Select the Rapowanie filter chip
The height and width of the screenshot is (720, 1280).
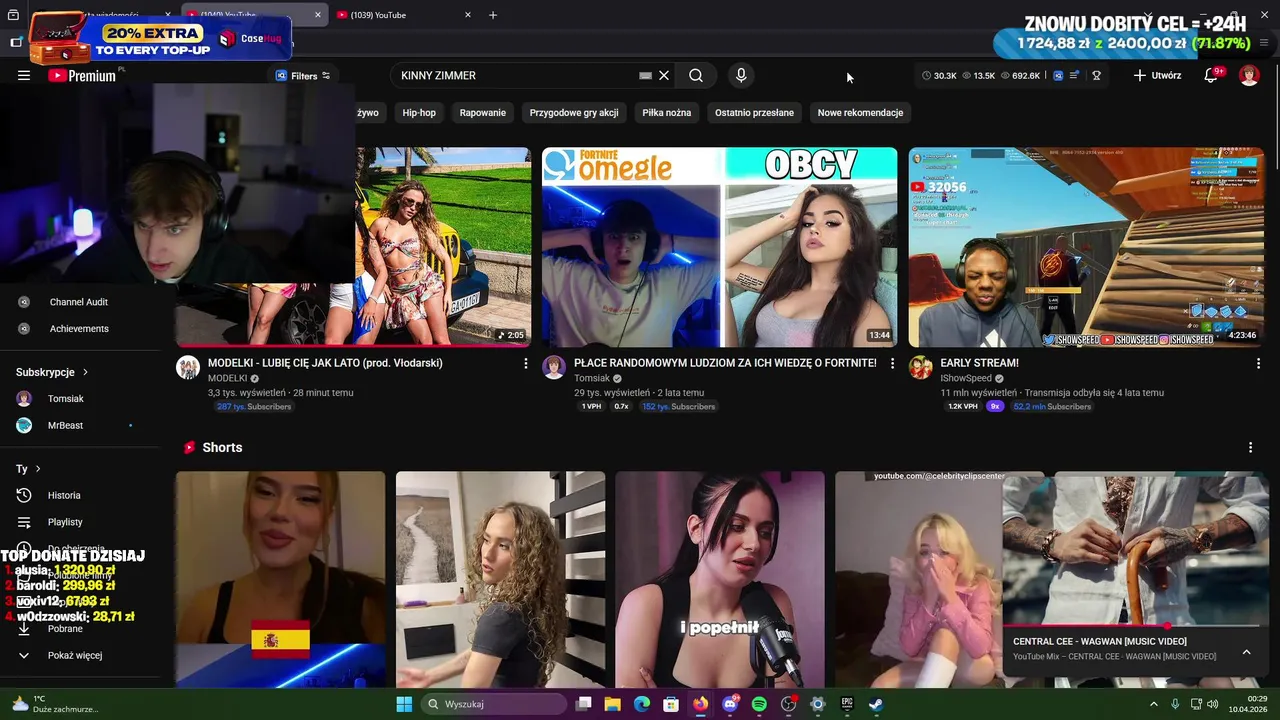pyautogui.click(x=483, y=113)
